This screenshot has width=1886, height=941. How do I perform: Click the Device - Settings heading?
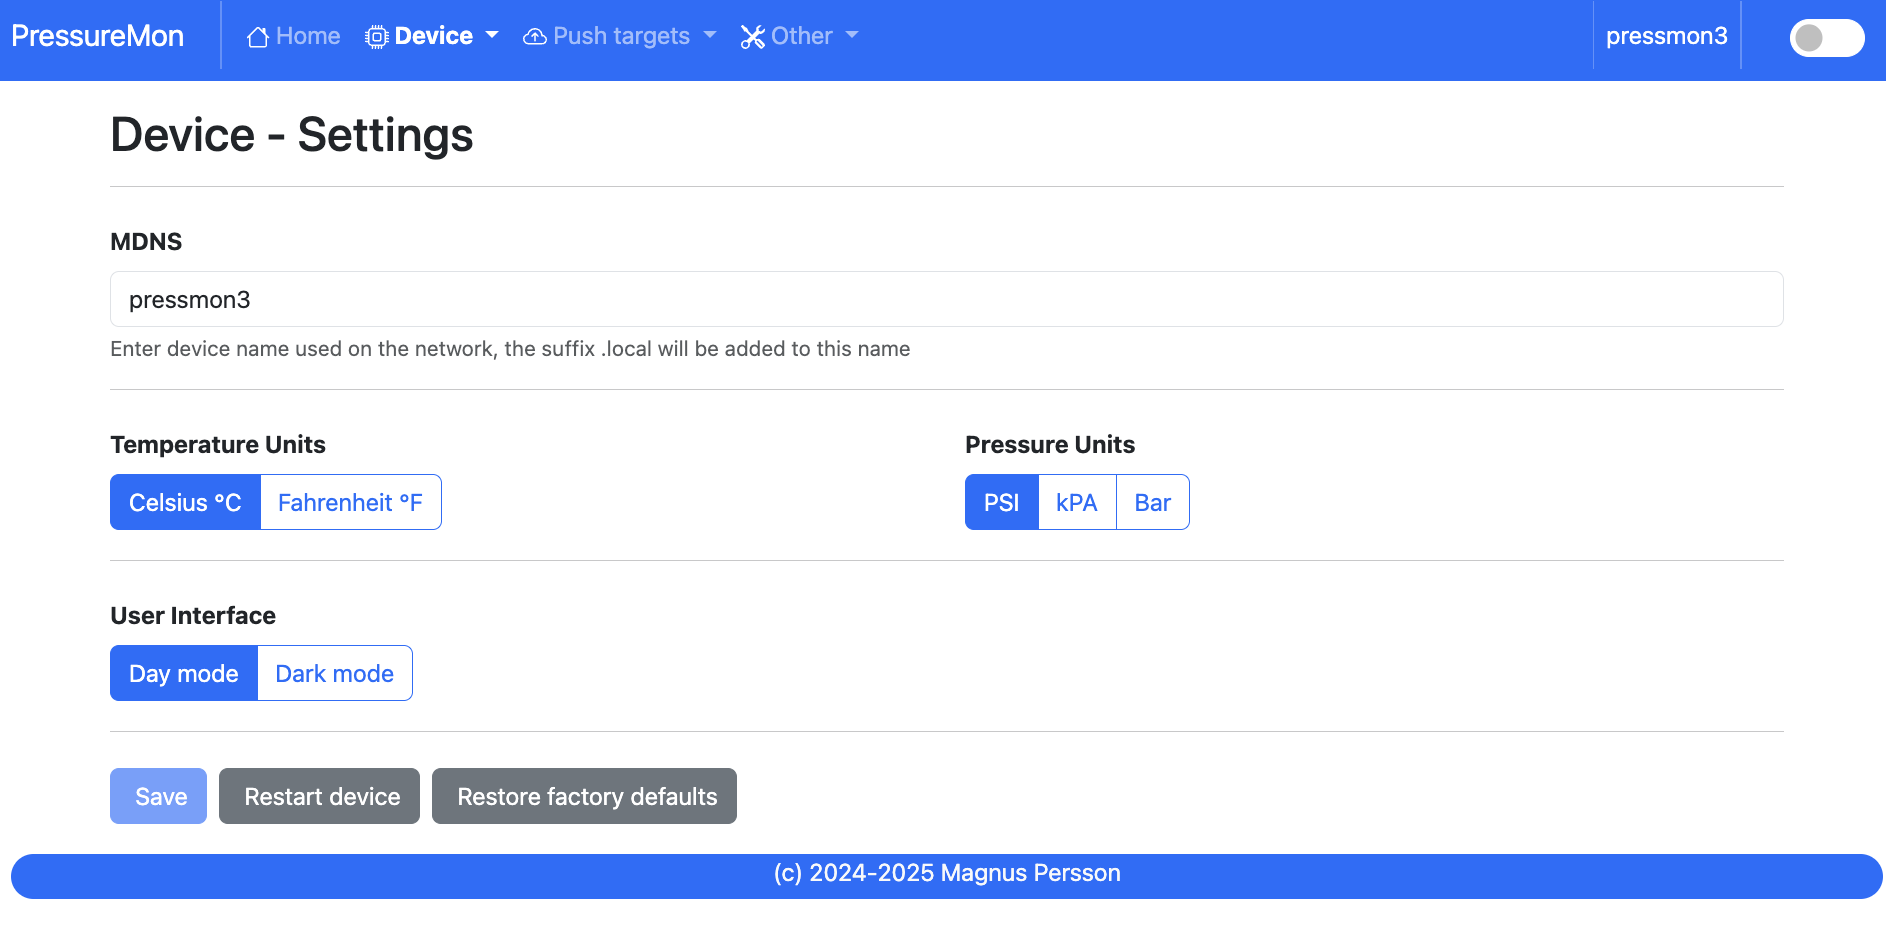point(292,134)
